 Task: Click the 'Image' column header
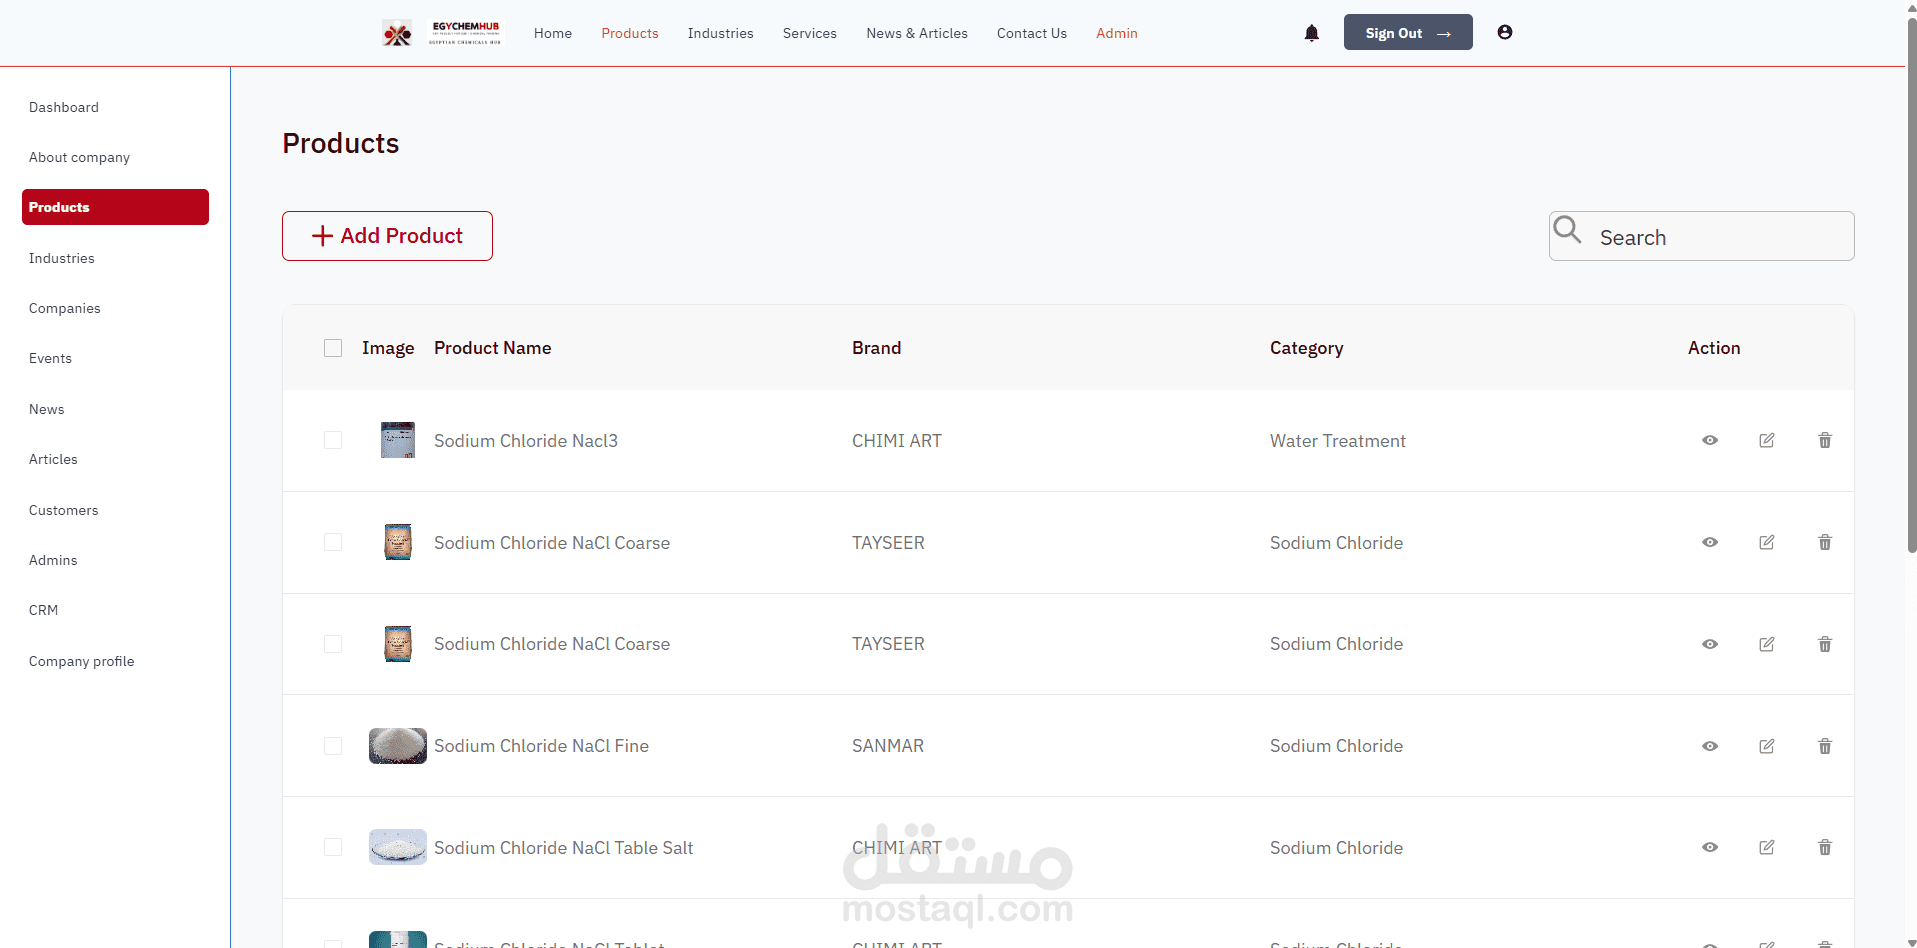pyautogui.click(x=388, y=348)
